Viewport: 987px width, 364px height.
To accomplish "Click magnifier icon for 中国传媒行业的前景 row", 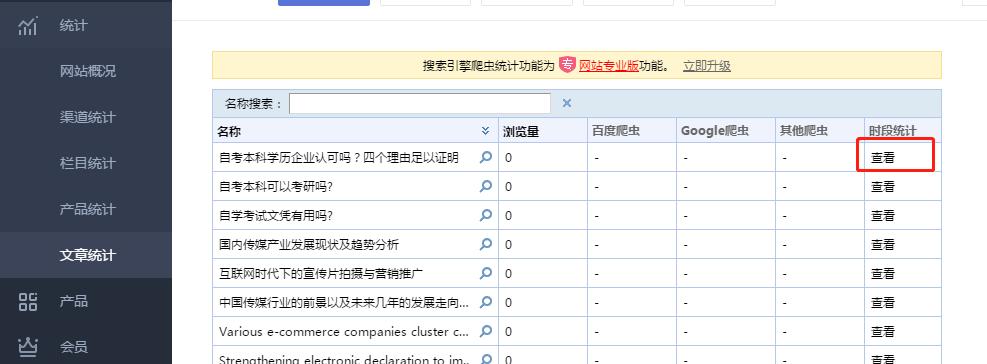I will (485, 302).
